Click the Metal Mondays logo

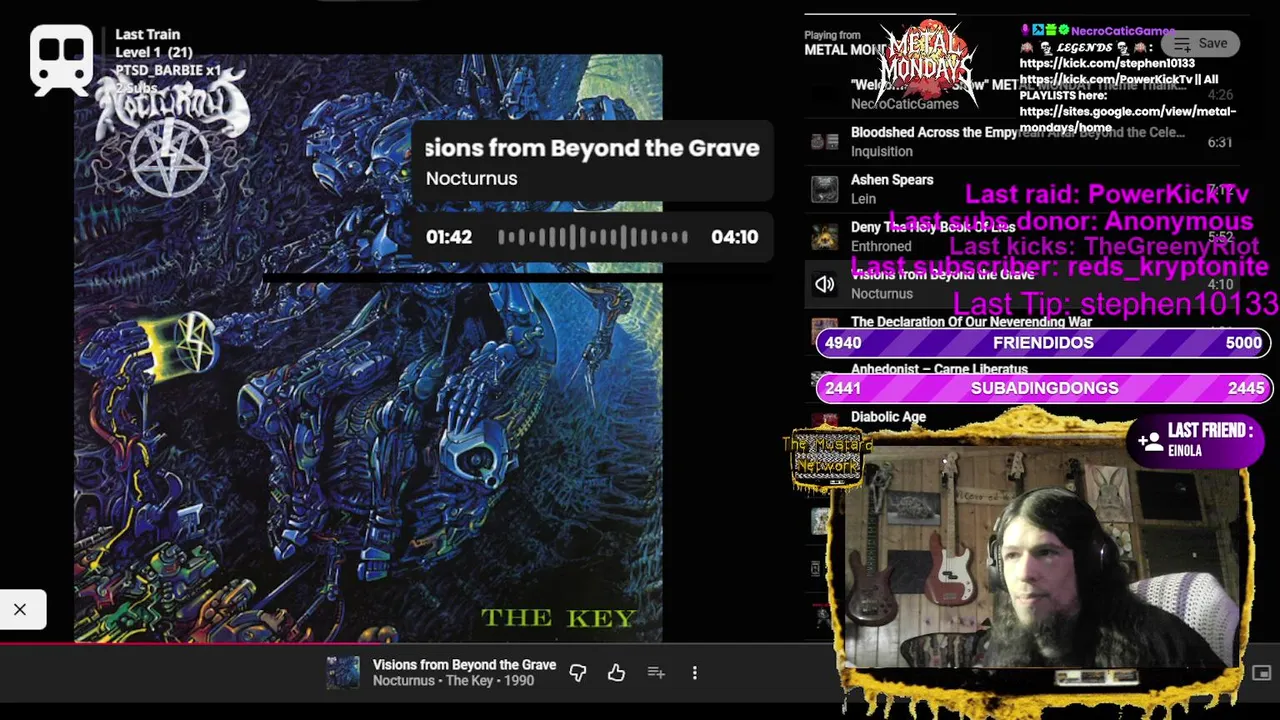[926, 61]
